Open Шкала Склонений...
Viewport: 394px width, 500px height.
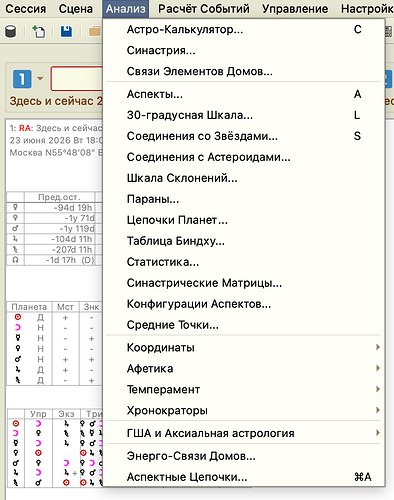tap(244, 178)
